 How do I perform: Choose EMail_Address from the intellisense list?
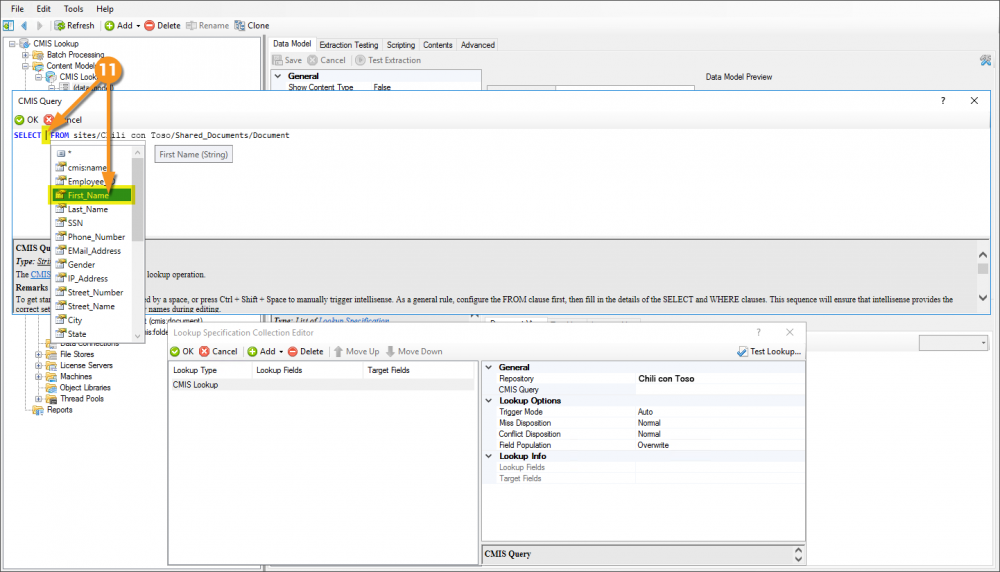pyautogui.click(x=92, y=251)
